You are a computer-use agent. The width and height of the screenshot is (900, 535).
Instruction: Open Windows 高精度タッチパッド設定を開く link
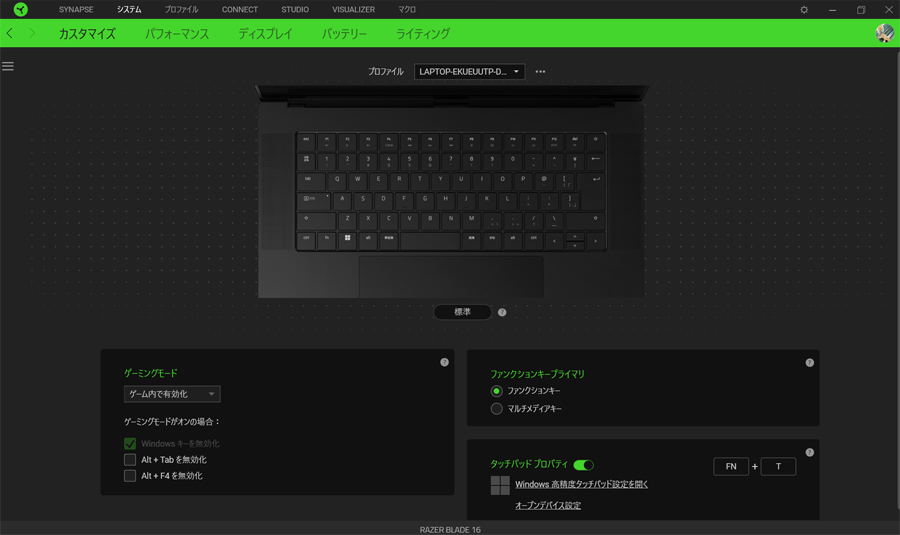click(581, 484)
